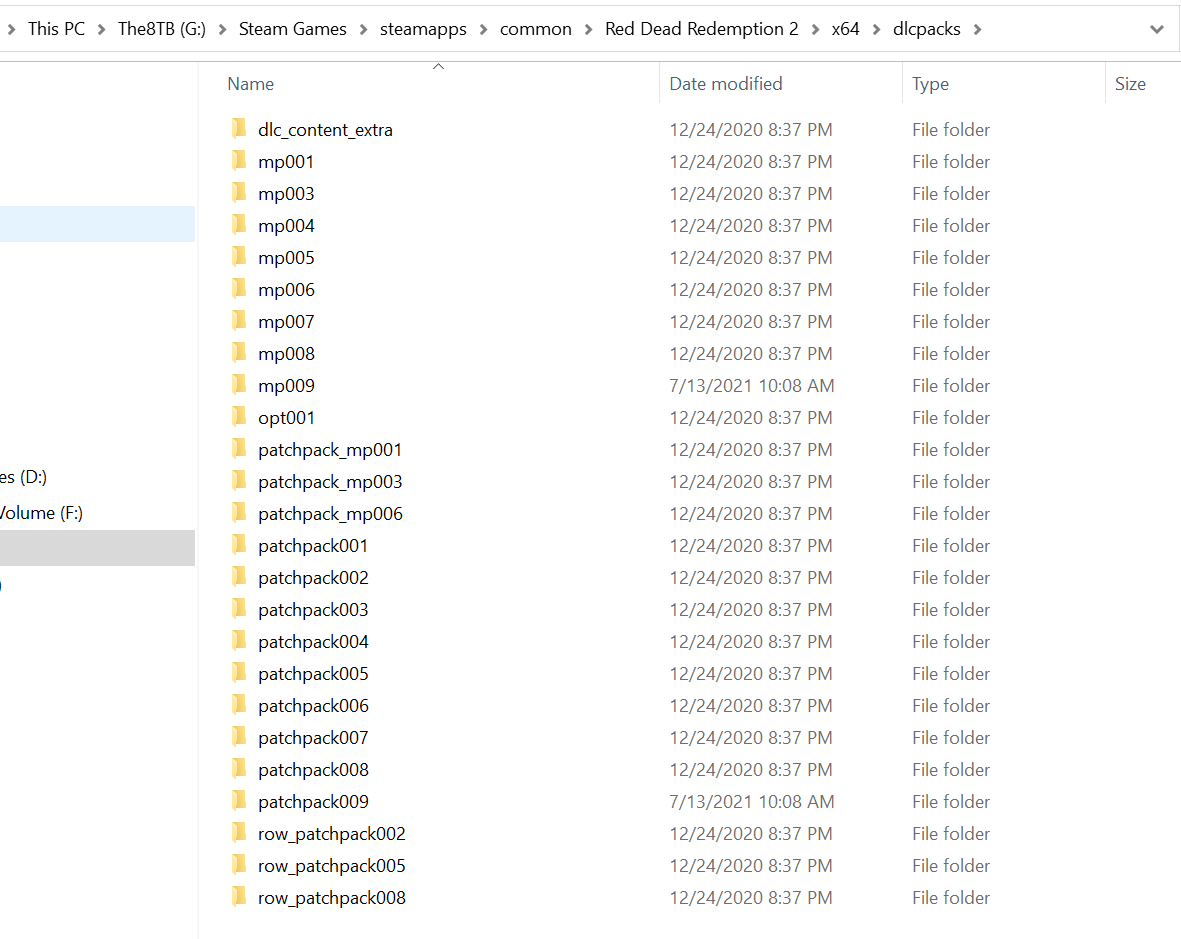The height and width of the screenshot is (939, 1181).
Task: Click the mp009 folder icon
Action: pos(239,385)
